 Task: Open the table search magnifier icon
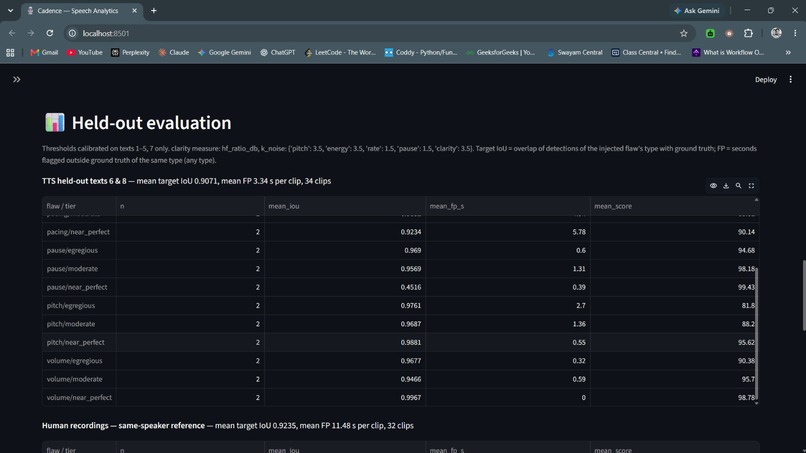click(738, 186)
